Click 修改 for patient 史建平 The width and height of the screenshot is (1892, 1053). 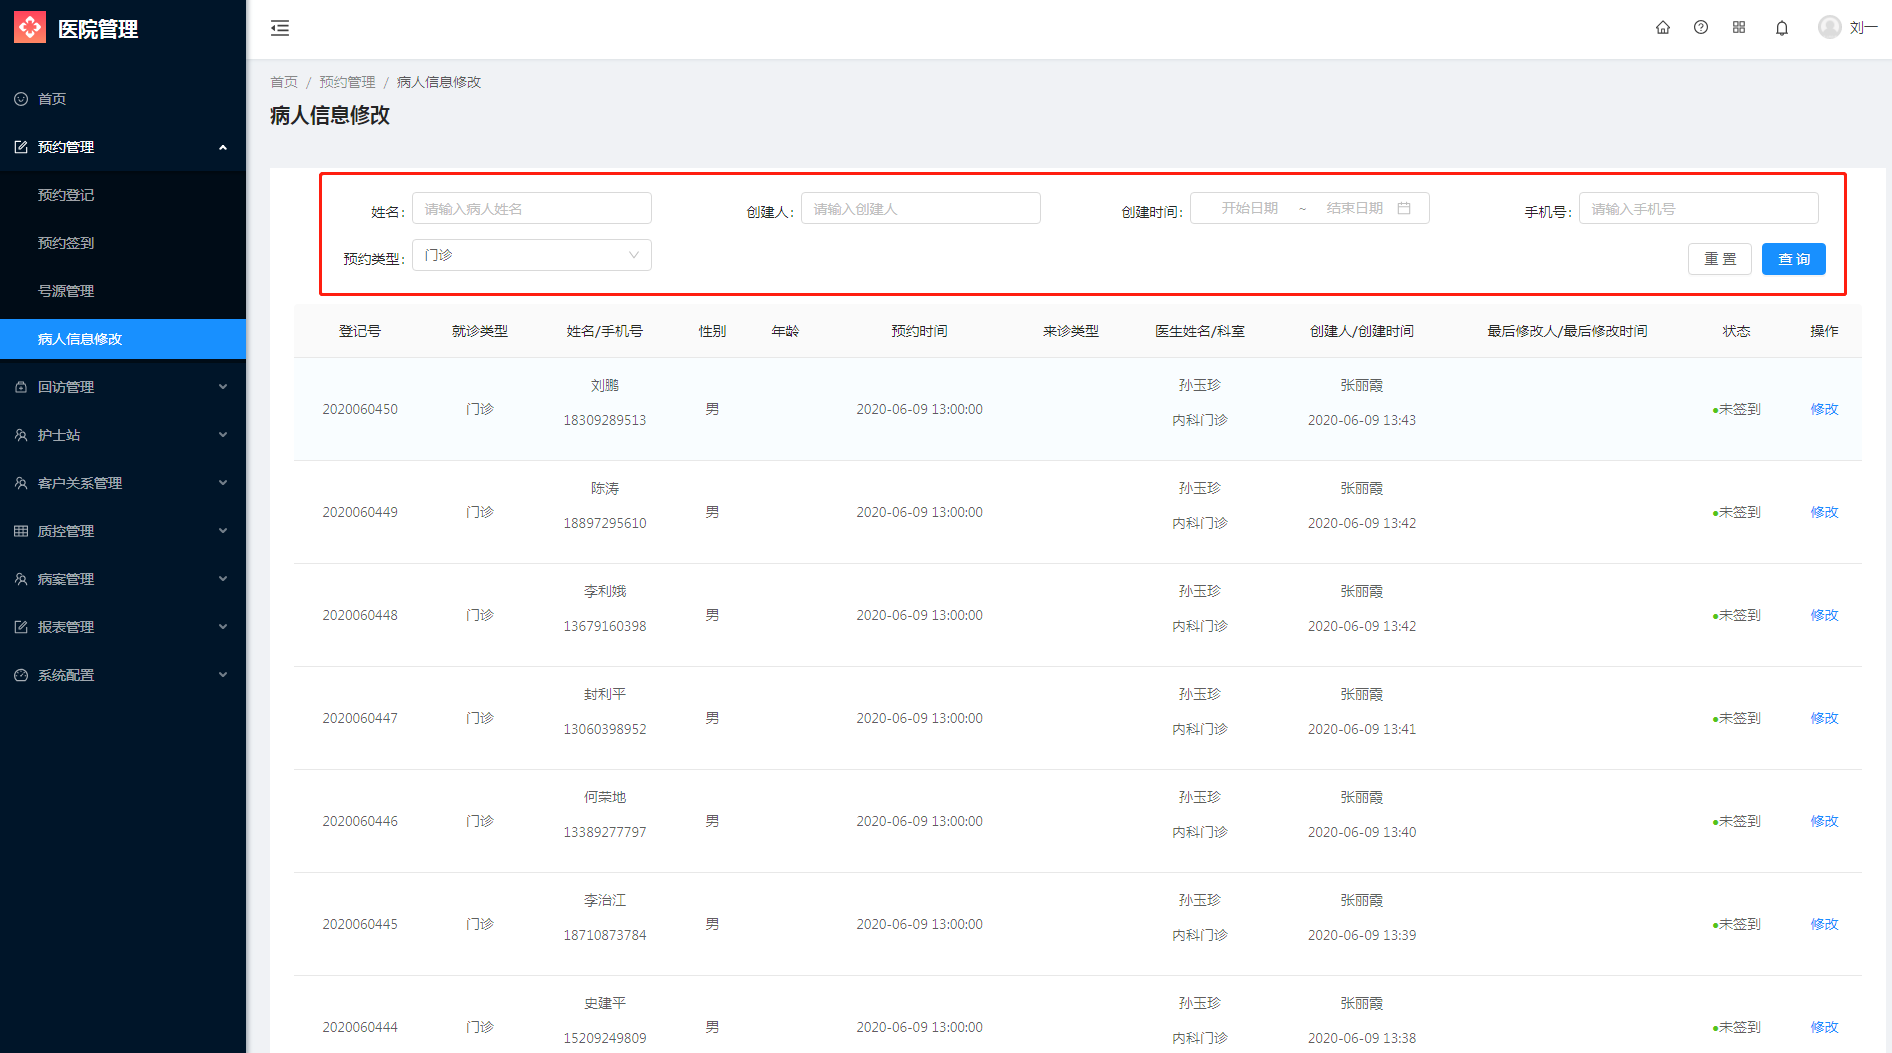tap(1824, 1027)
